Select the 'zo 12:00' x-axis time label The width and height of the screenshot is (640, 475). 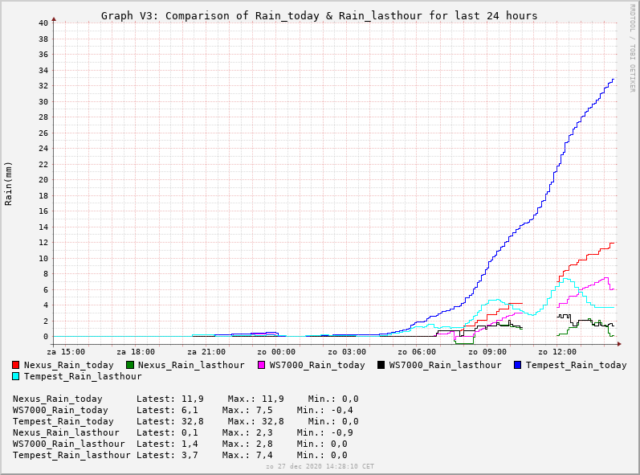[x=556, y=352]
